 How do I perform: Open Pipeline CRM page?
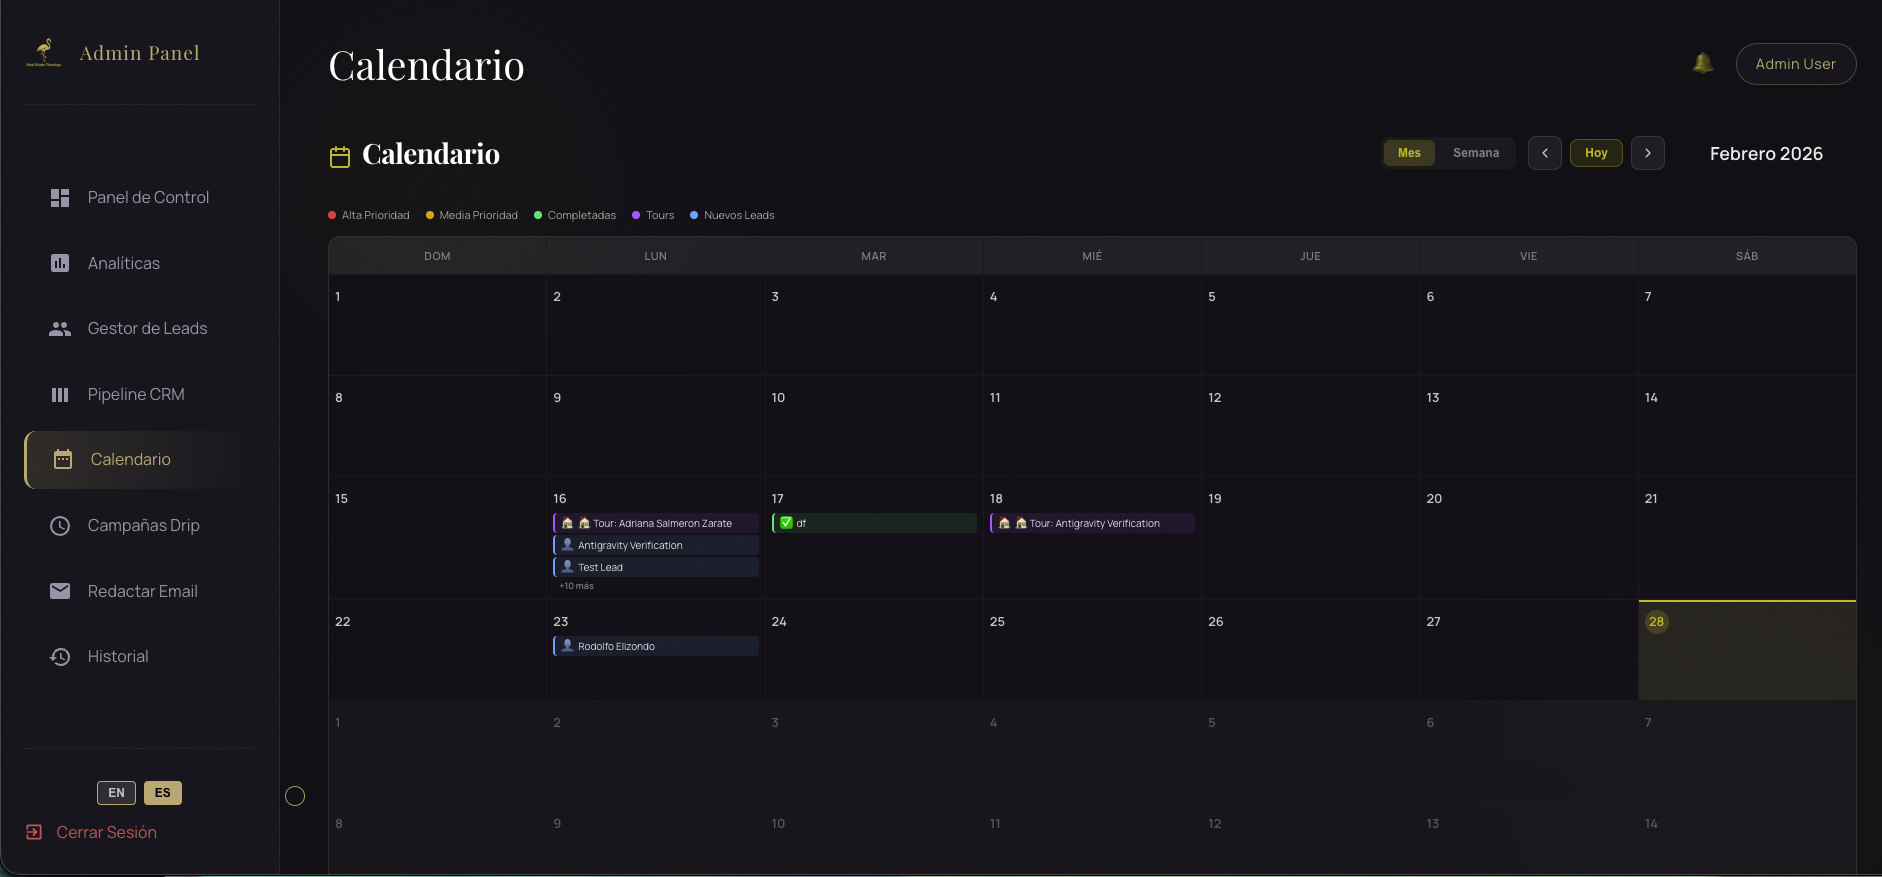click(x=140, y=395)
